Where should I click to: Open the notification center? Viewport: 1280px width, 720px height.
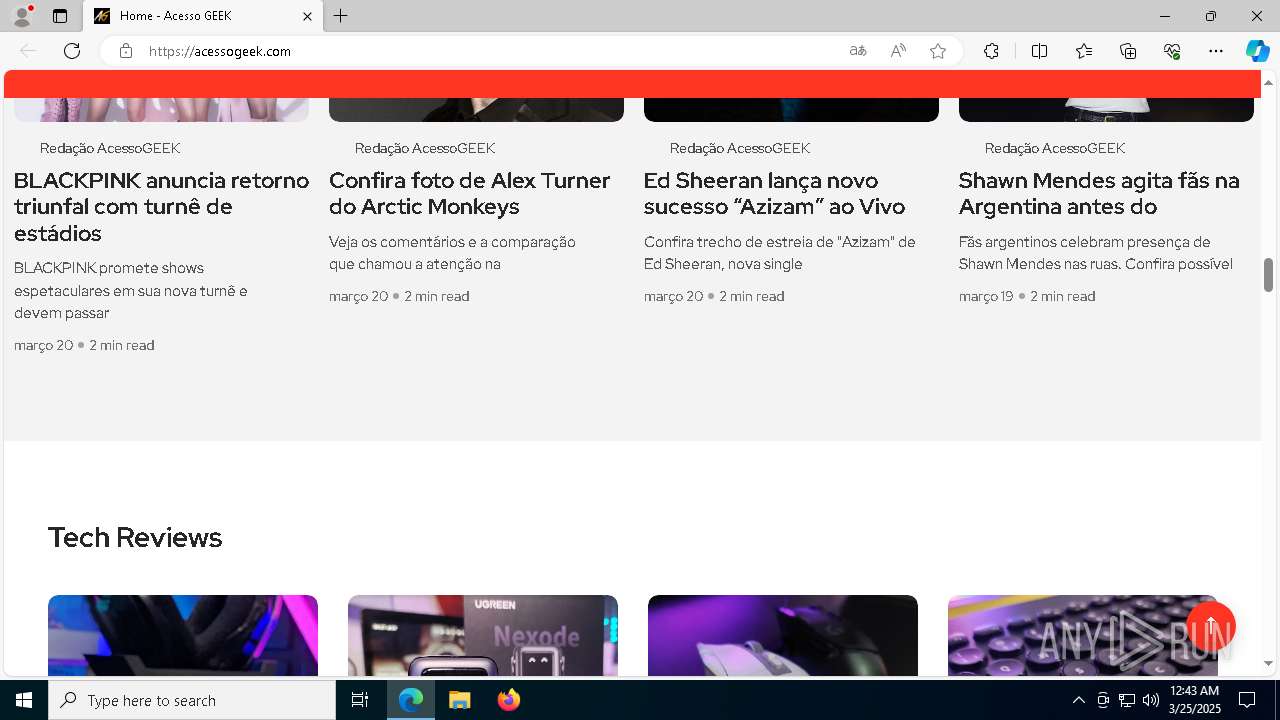coord(1247,700)
